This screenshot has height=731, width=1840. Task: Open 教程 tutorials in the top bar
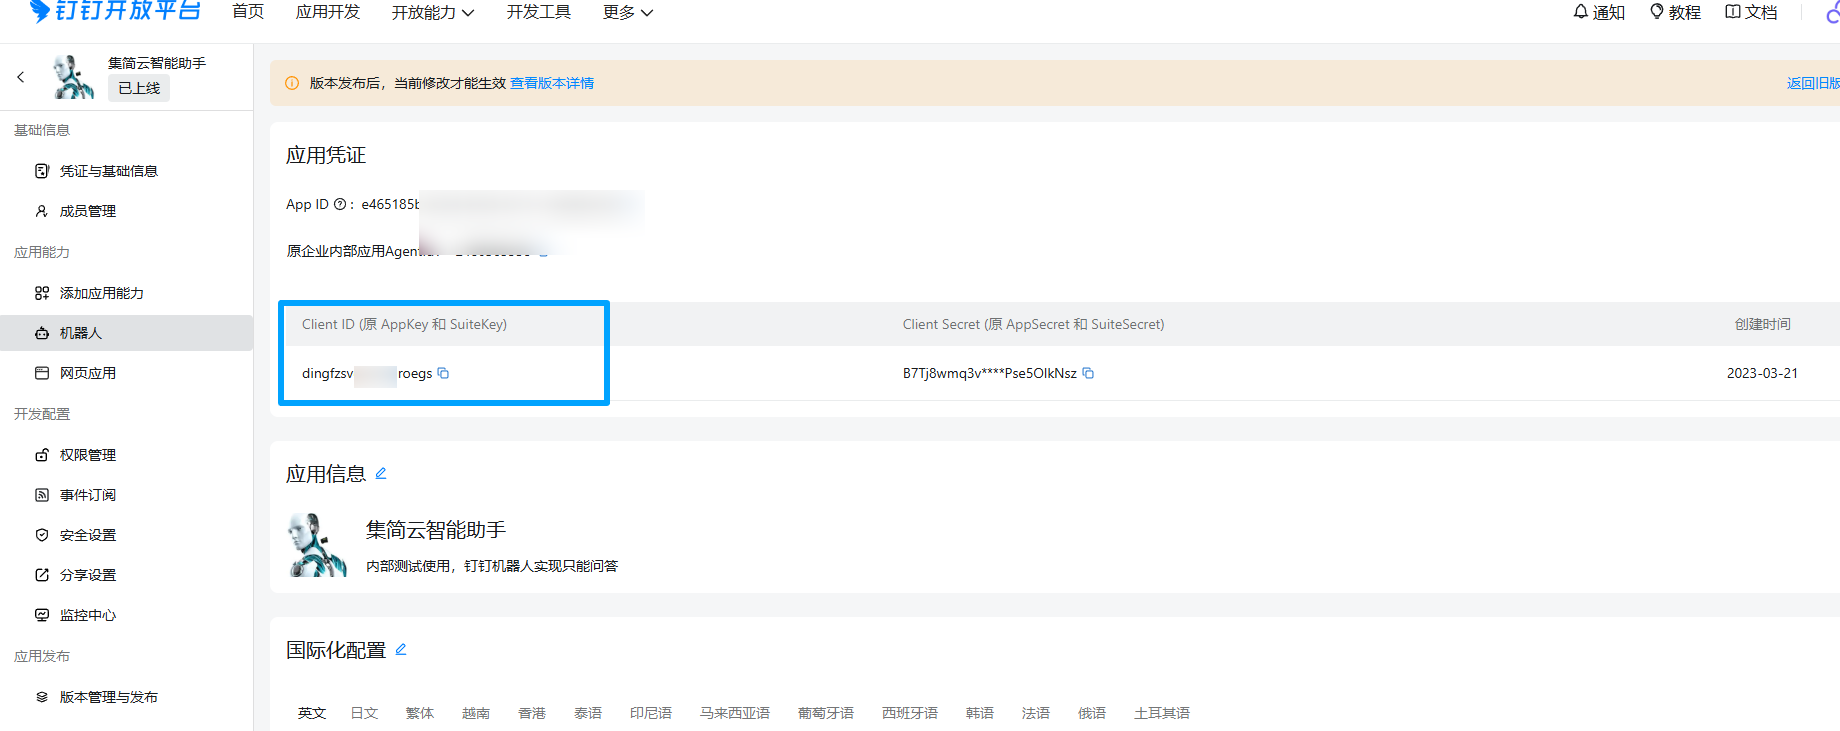(1675, 12)
